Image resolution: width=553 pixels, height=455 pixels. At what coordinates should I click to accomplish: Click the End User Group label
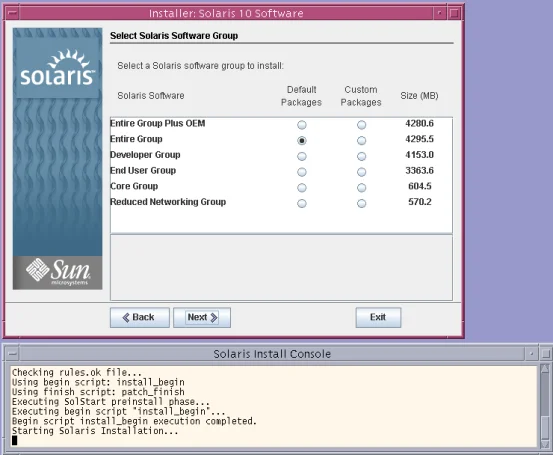(x=143, y=170)
